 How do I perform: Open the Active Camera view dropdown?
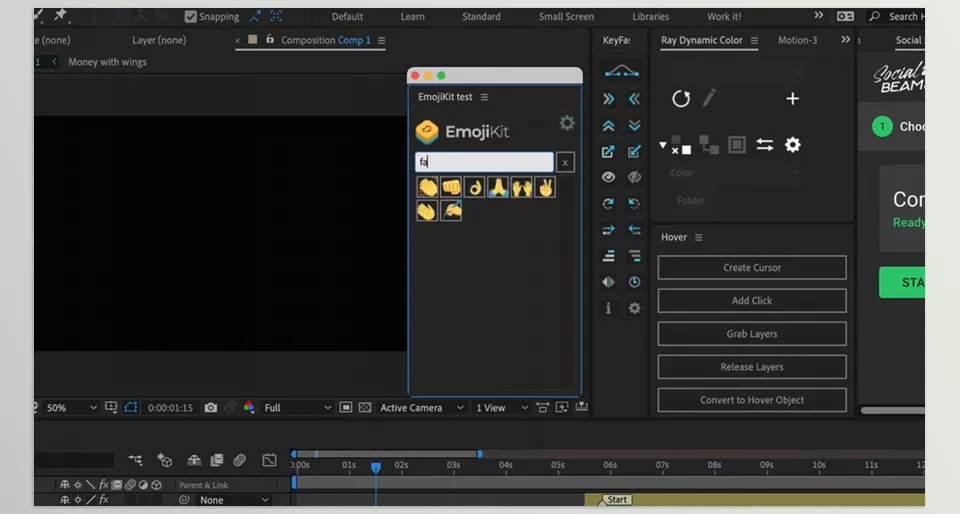pyautogui.click(x=422, y=408)
